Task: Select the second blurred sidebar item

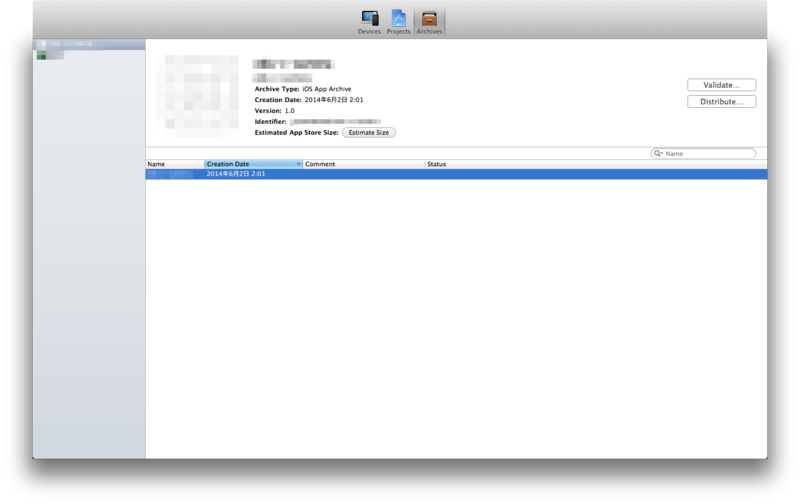Action: 51,56
